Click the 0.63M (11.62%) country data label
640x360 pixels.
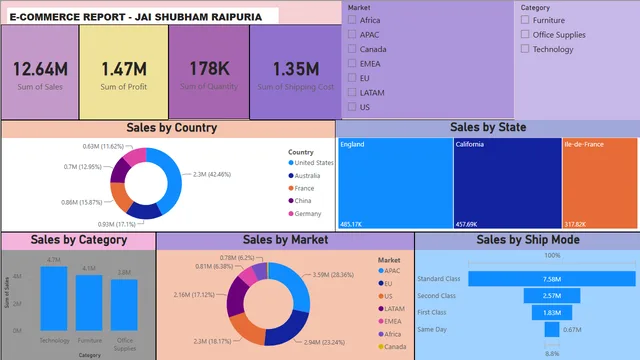tap(103, 146)
